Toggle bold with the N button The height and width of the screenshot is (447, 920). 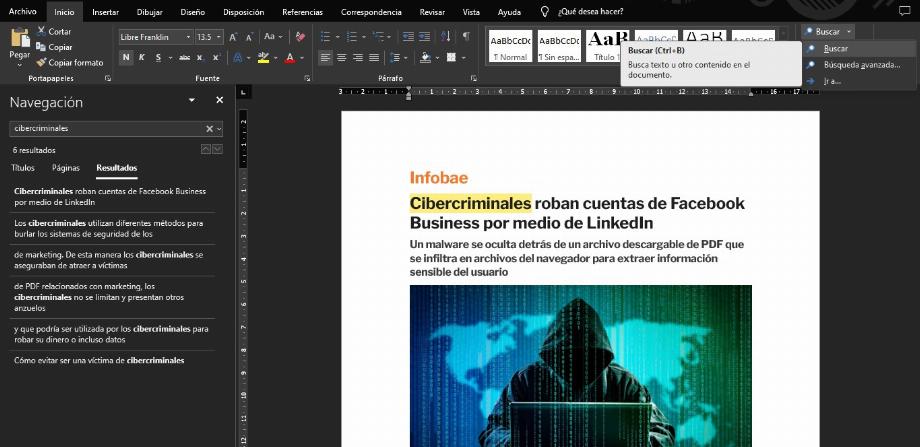coord(126,57)
